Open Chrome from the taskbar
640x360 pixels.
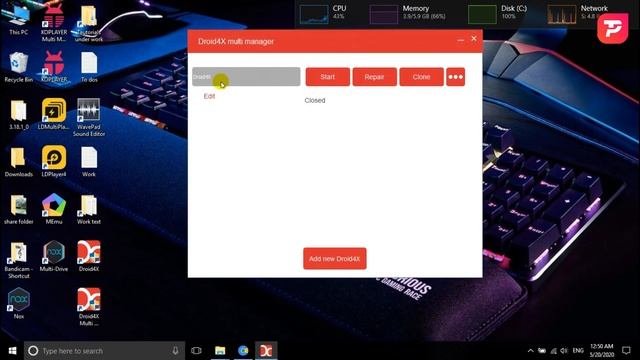[243, 351]
